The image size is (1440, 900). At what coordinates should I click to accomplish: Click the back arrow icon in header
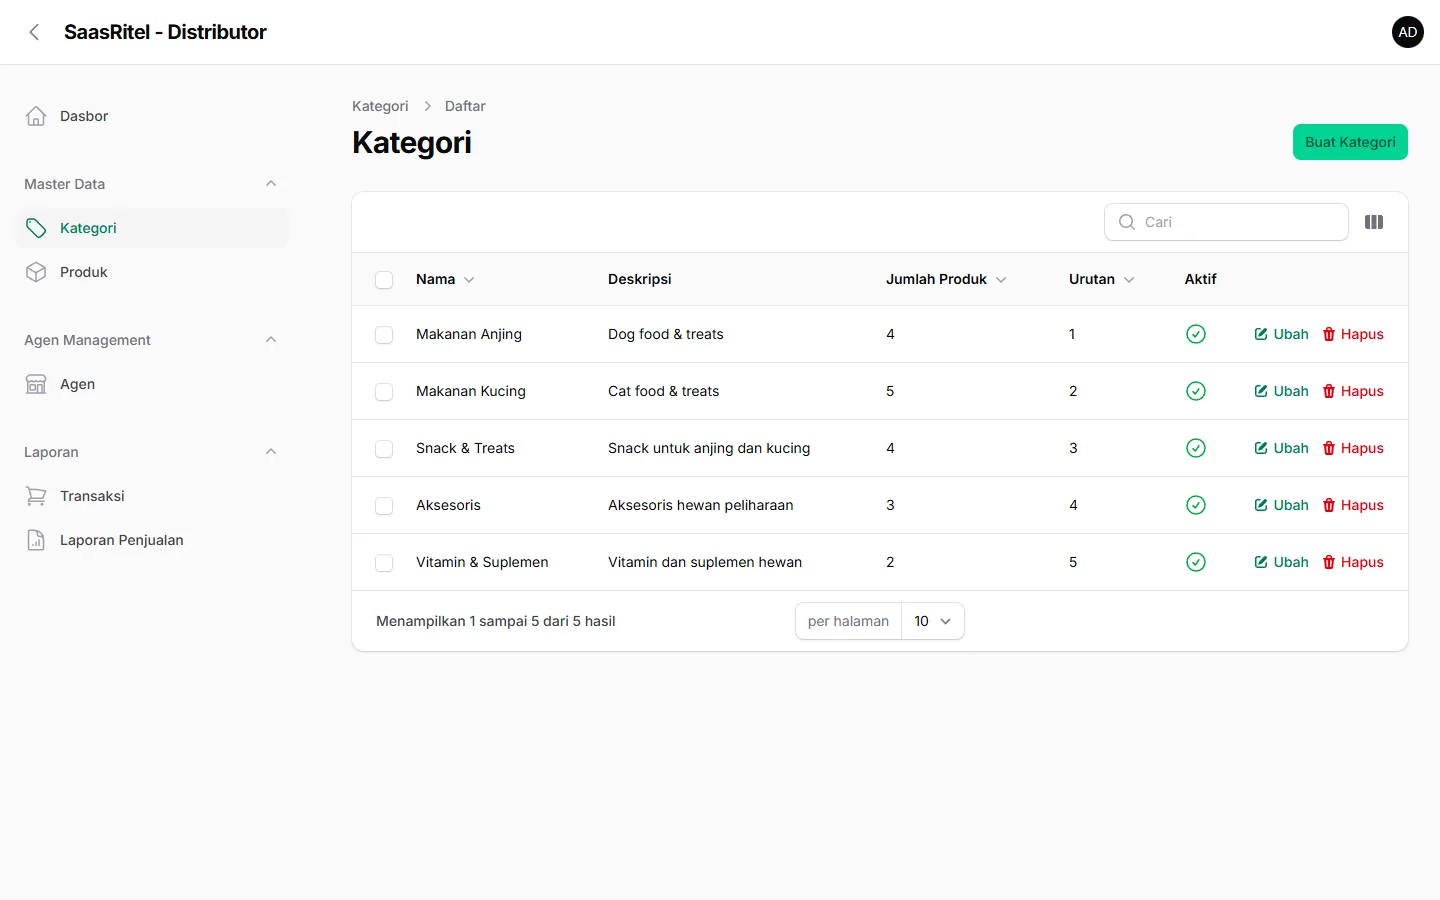pos(34,32)
